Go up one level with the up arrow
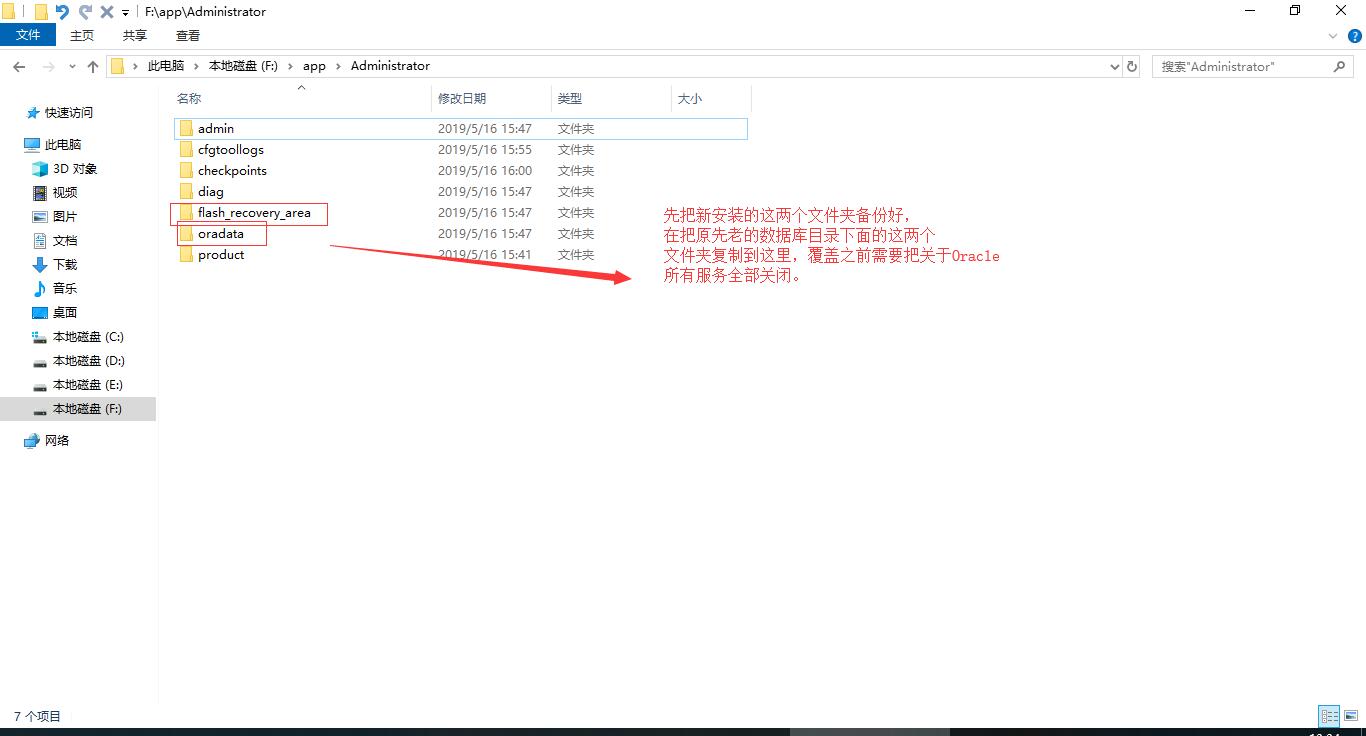The image size is (1366, 736). pos(93,66)
